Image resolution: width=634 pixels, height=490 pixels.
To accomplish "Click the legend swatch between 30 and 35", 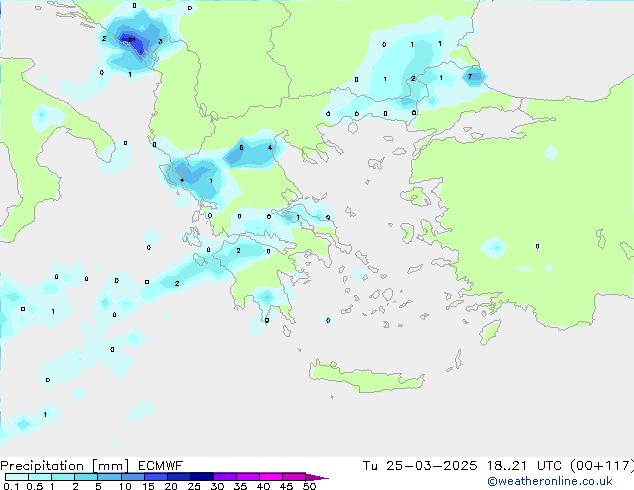I will 225,477.
